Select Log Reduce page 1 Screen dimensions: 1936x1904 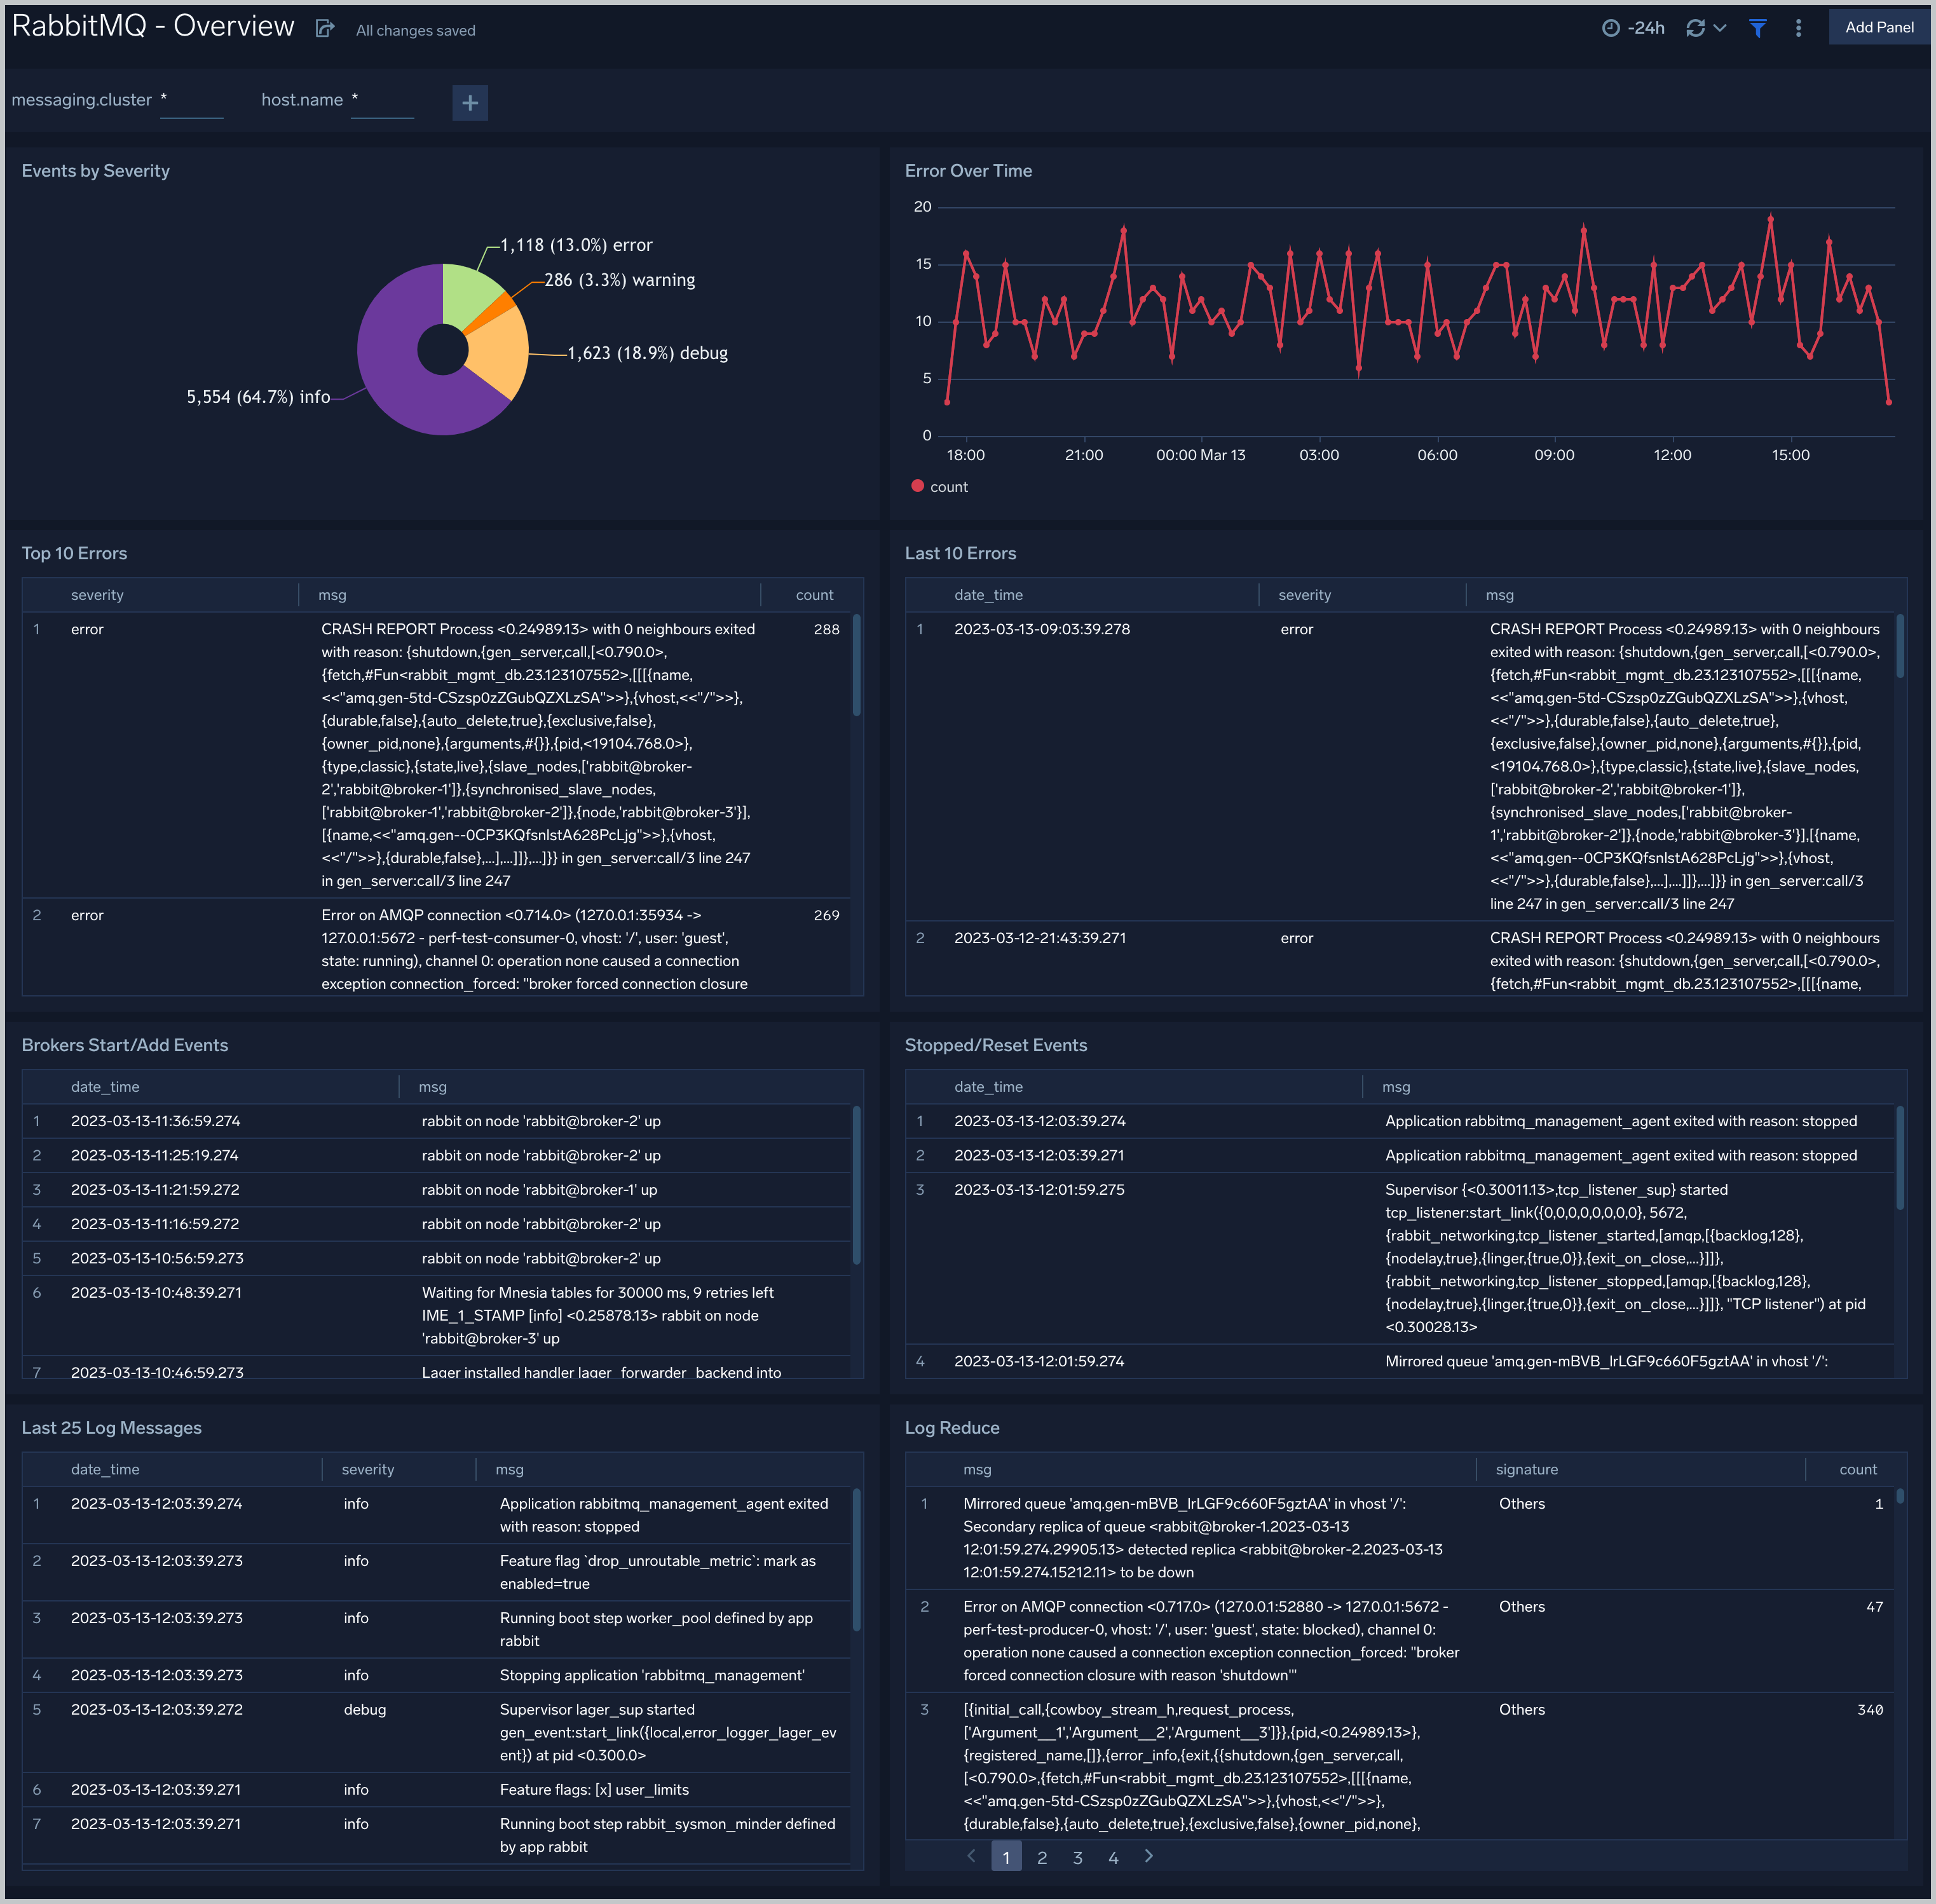pos(1006,1857)
